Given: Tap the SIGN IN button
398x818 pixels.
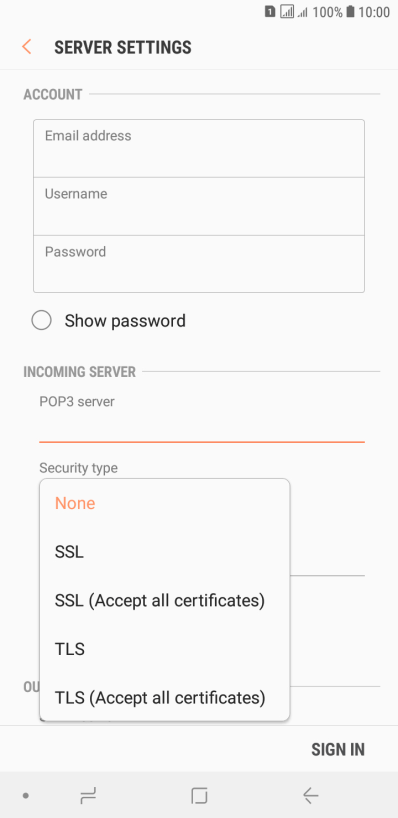Looking at the screenshot, I should tap(338, 749).
